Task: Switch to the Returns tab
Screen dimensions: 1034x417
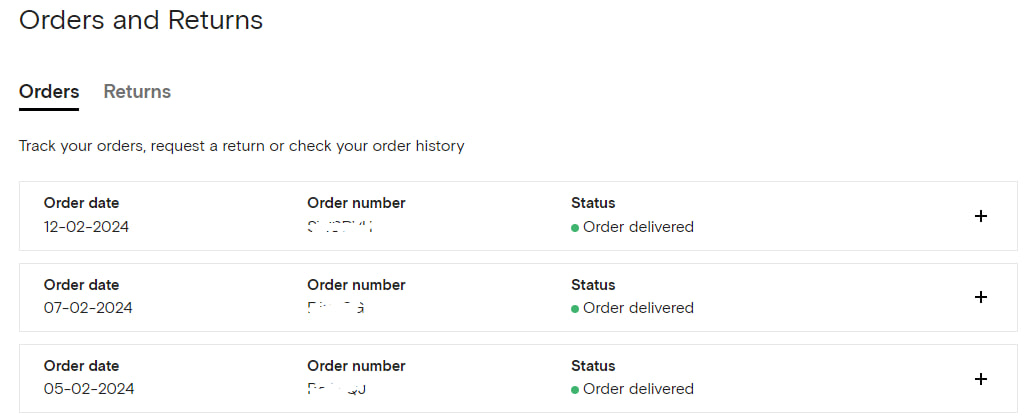Action: pyautogui.click(x=137, y=92)
